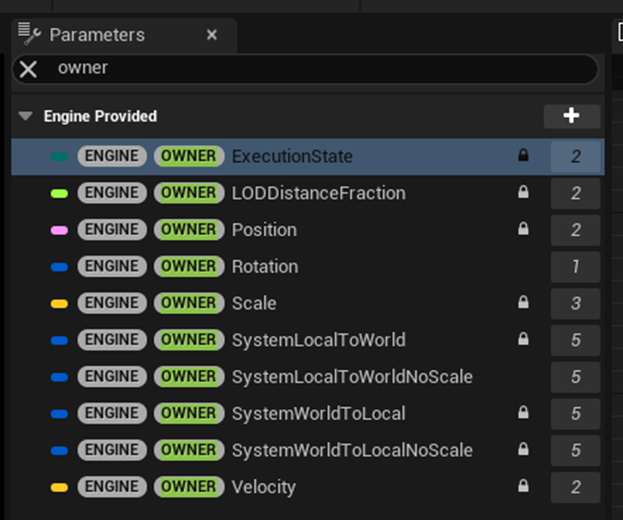This screenshot has width=623, height=520.
Task: Click OWNER badge on ExecutionState row
Action: [x=189, y=156]
